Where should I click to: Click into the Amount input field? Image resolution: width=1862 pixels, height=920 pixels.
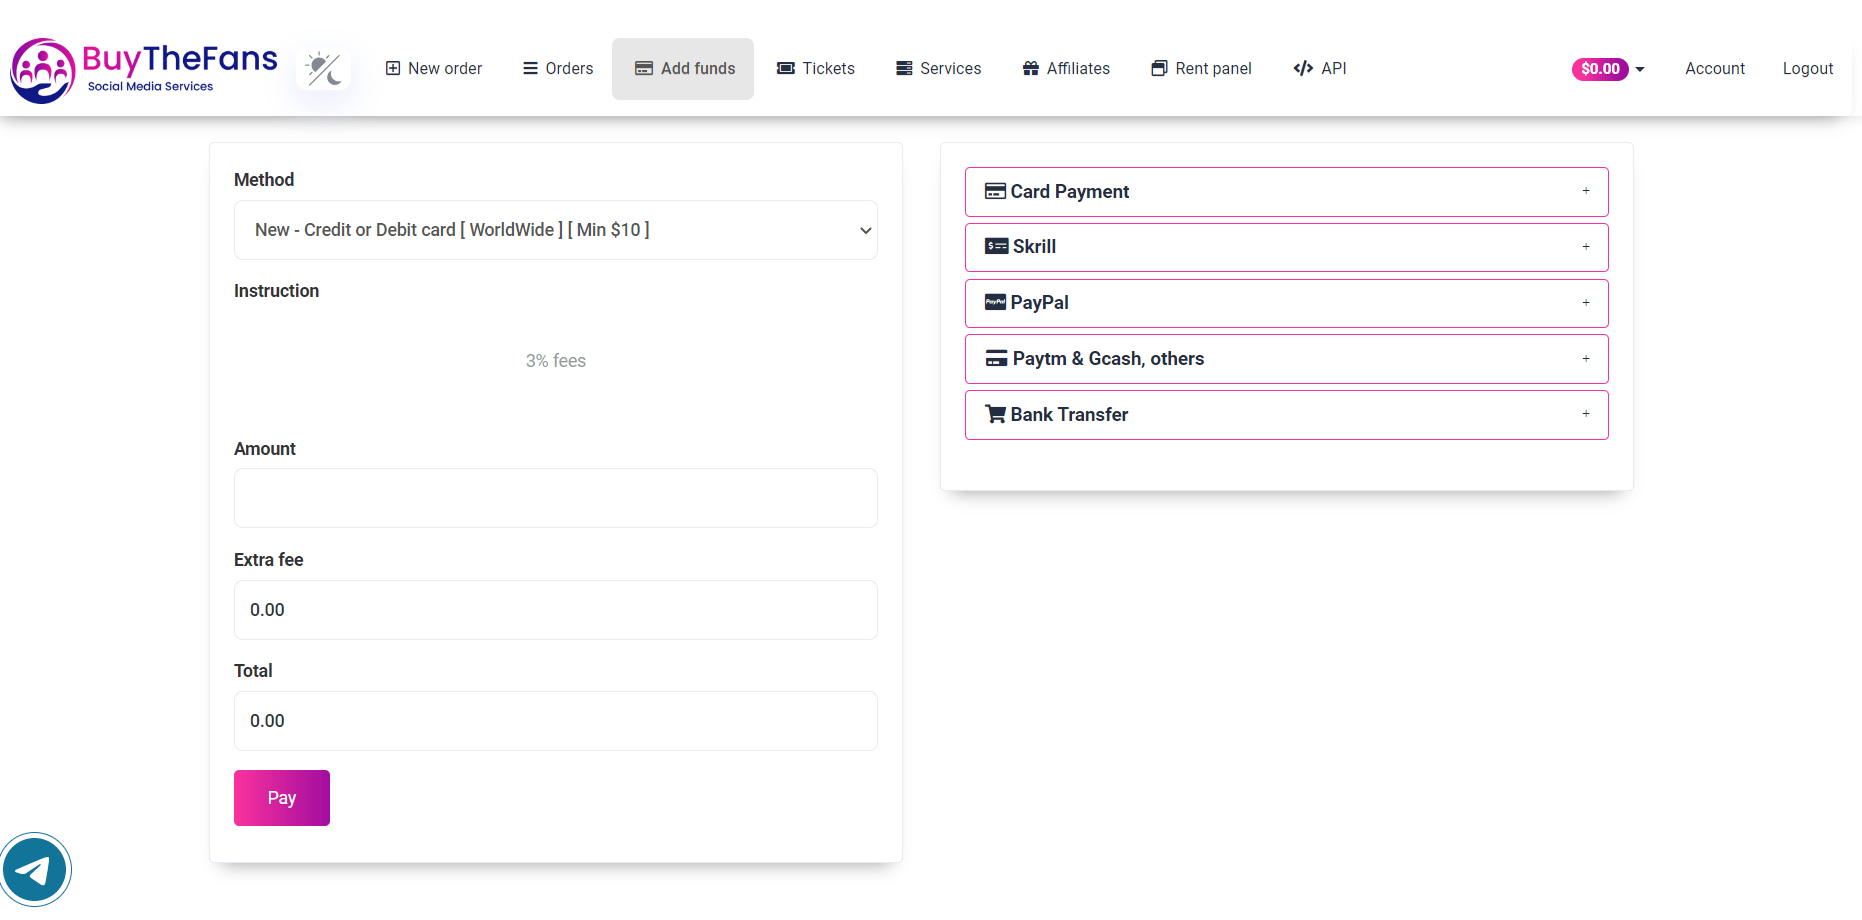pyautogui.click(x=555, y=498)
